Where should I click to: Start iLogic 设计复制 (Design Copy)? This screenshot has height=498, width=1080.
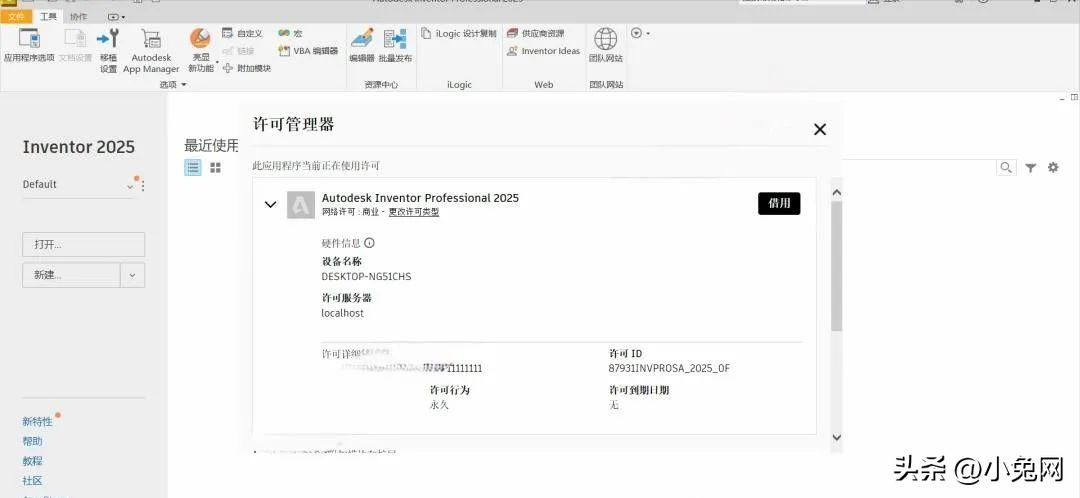point(459,33)
